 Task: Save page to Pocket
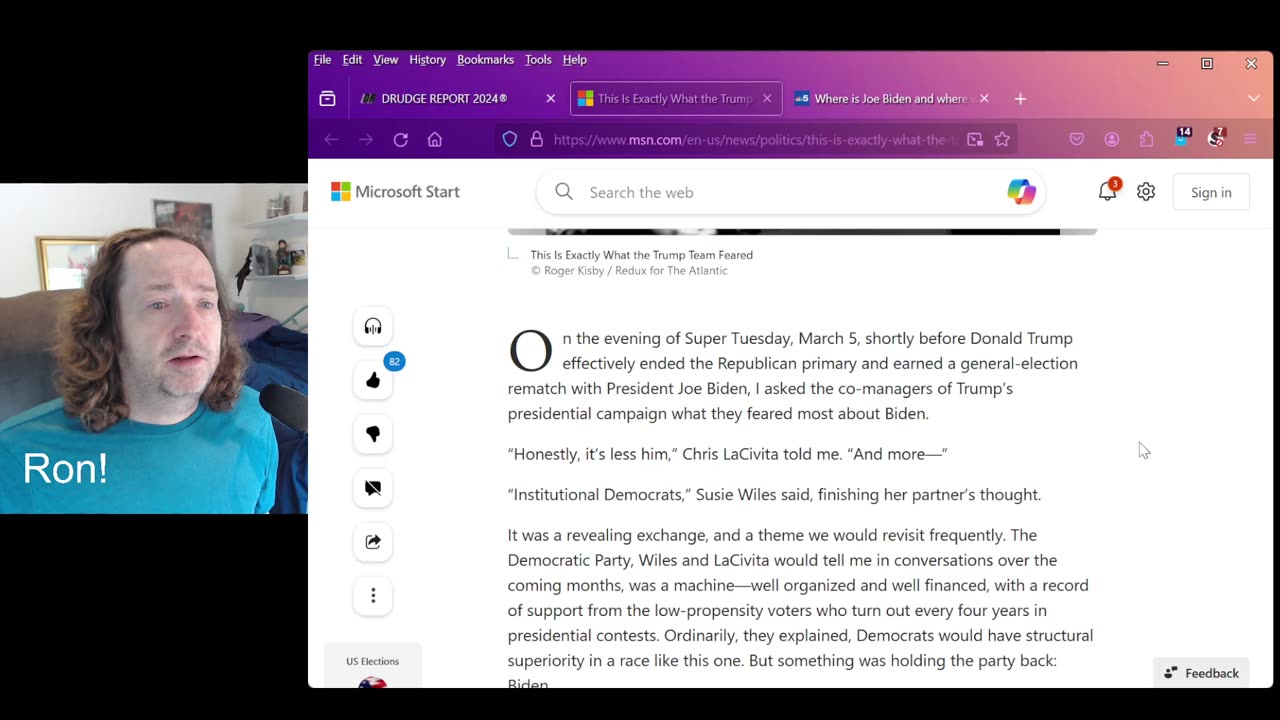click(x=1077, y=140)
